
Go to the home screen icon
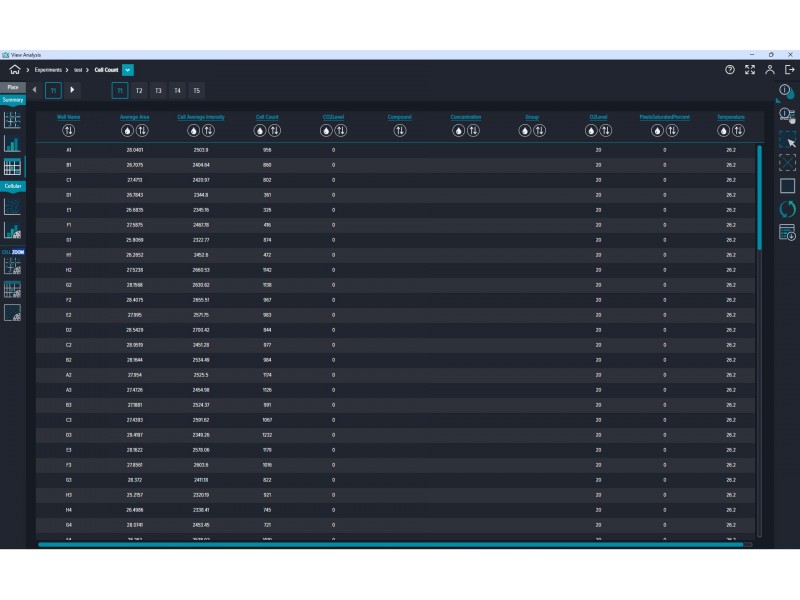coord(14,70)
